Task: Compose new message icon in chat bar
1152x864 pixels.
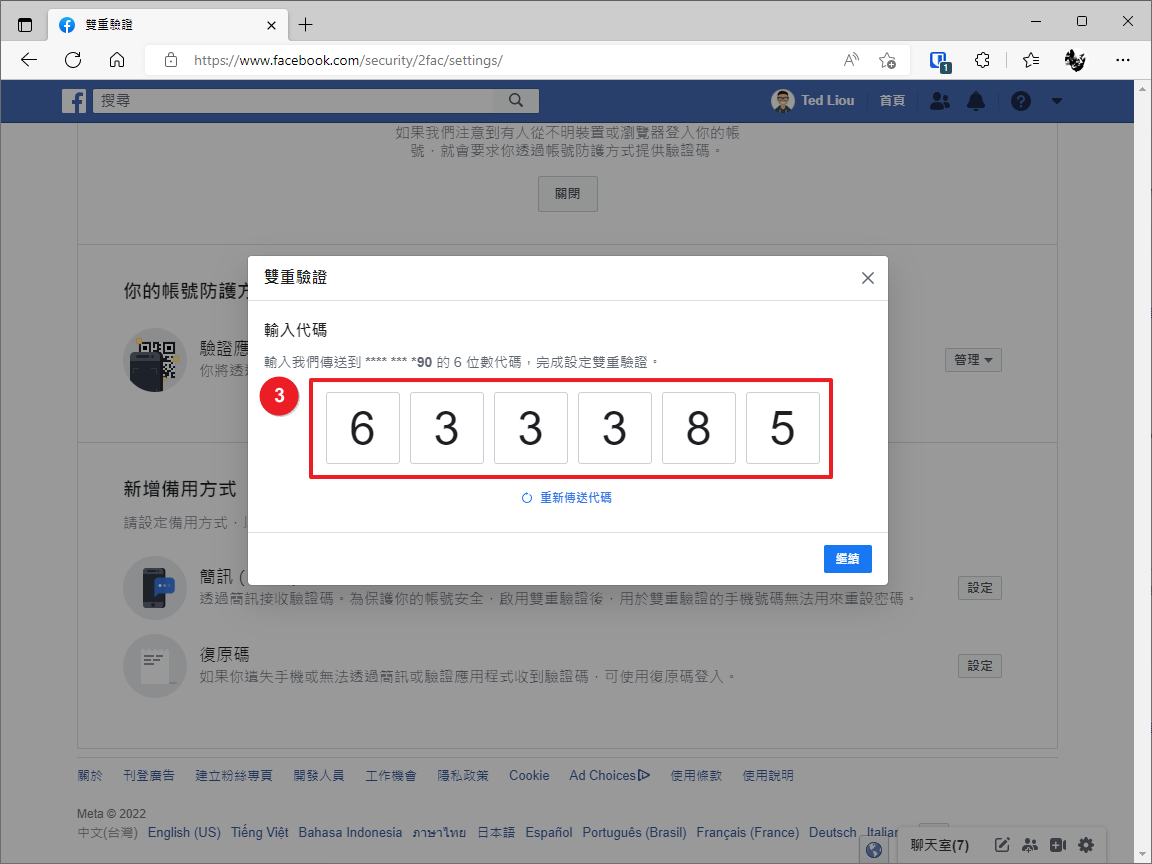Action: 1002,845
